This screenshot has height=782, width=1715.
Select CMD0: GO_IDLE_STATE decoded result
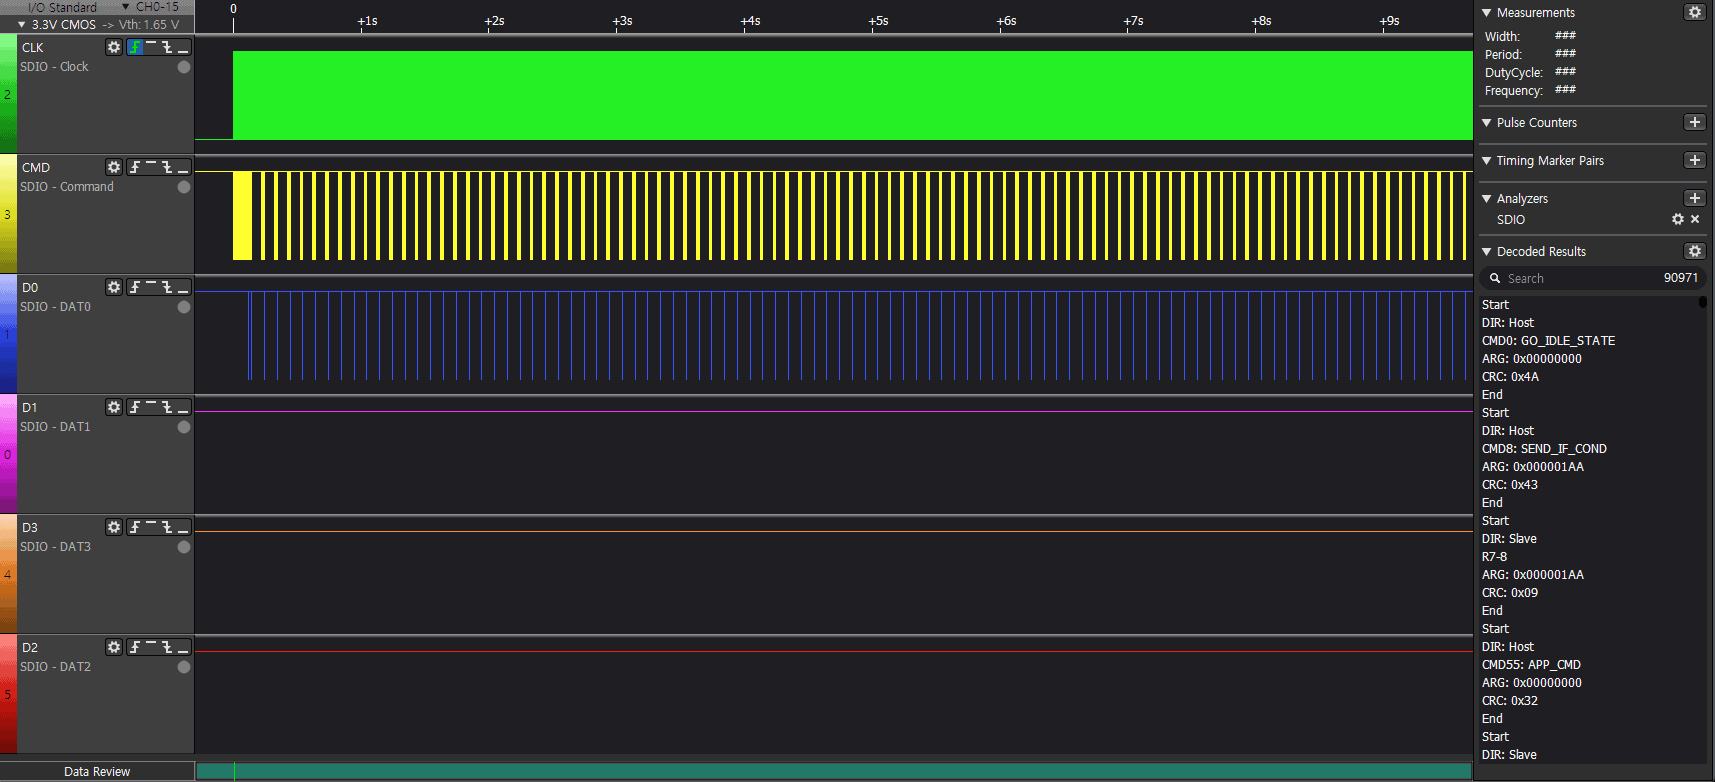pos(1548,341)
